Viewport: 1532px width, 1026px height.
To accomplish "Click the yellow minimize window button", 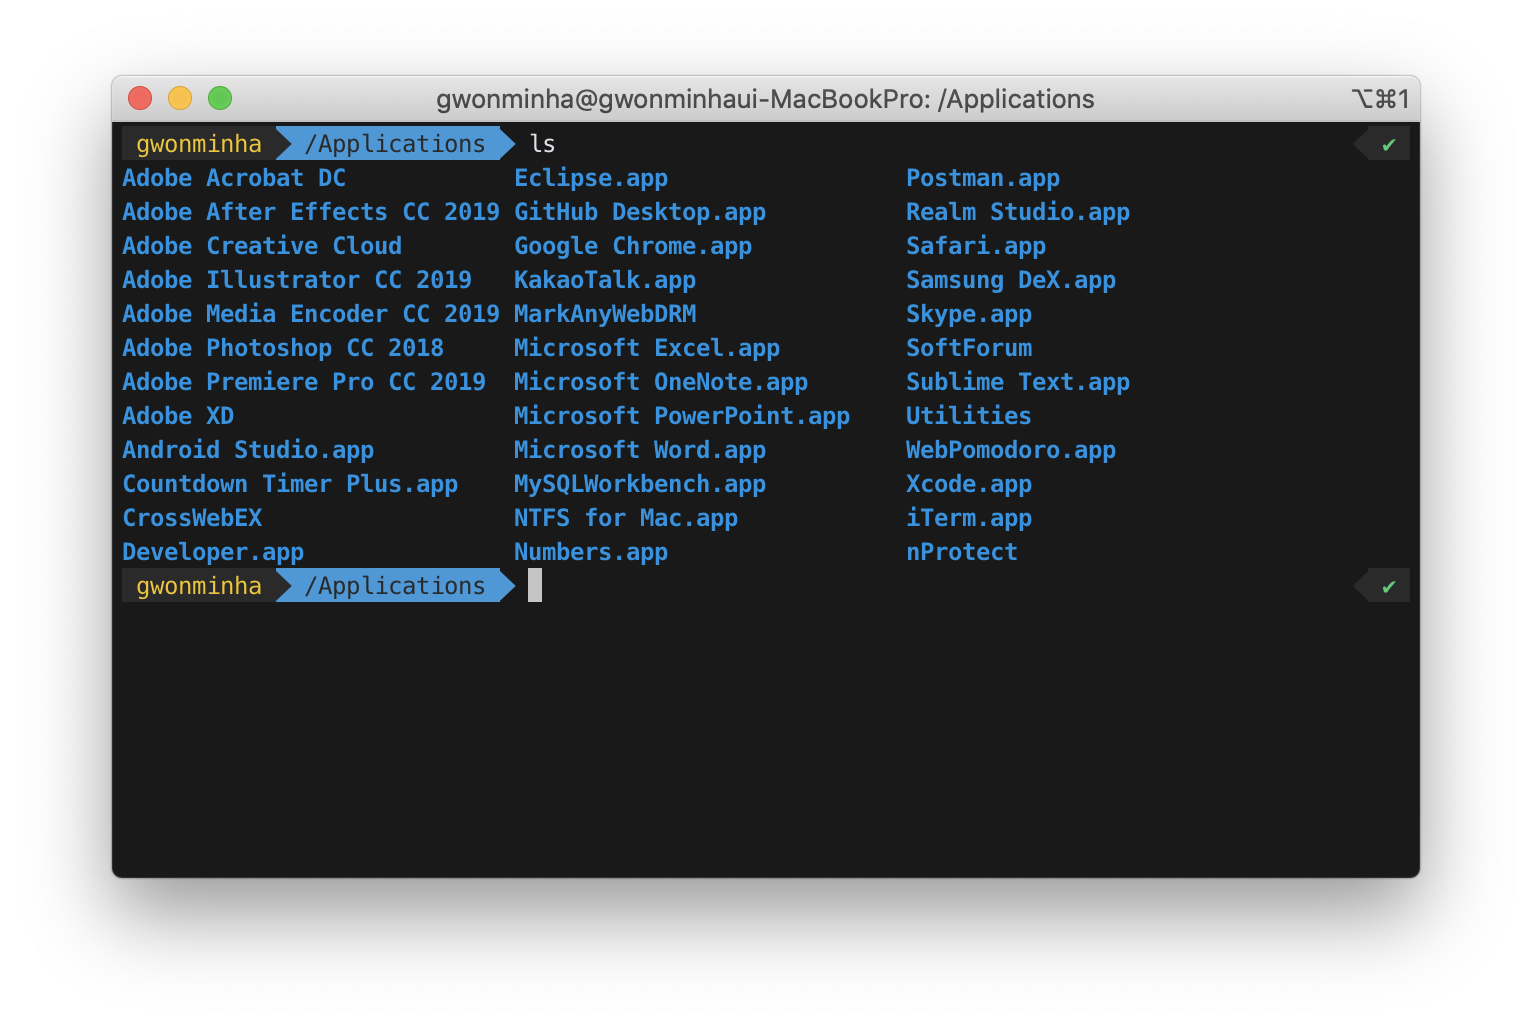I will (180, 98).
